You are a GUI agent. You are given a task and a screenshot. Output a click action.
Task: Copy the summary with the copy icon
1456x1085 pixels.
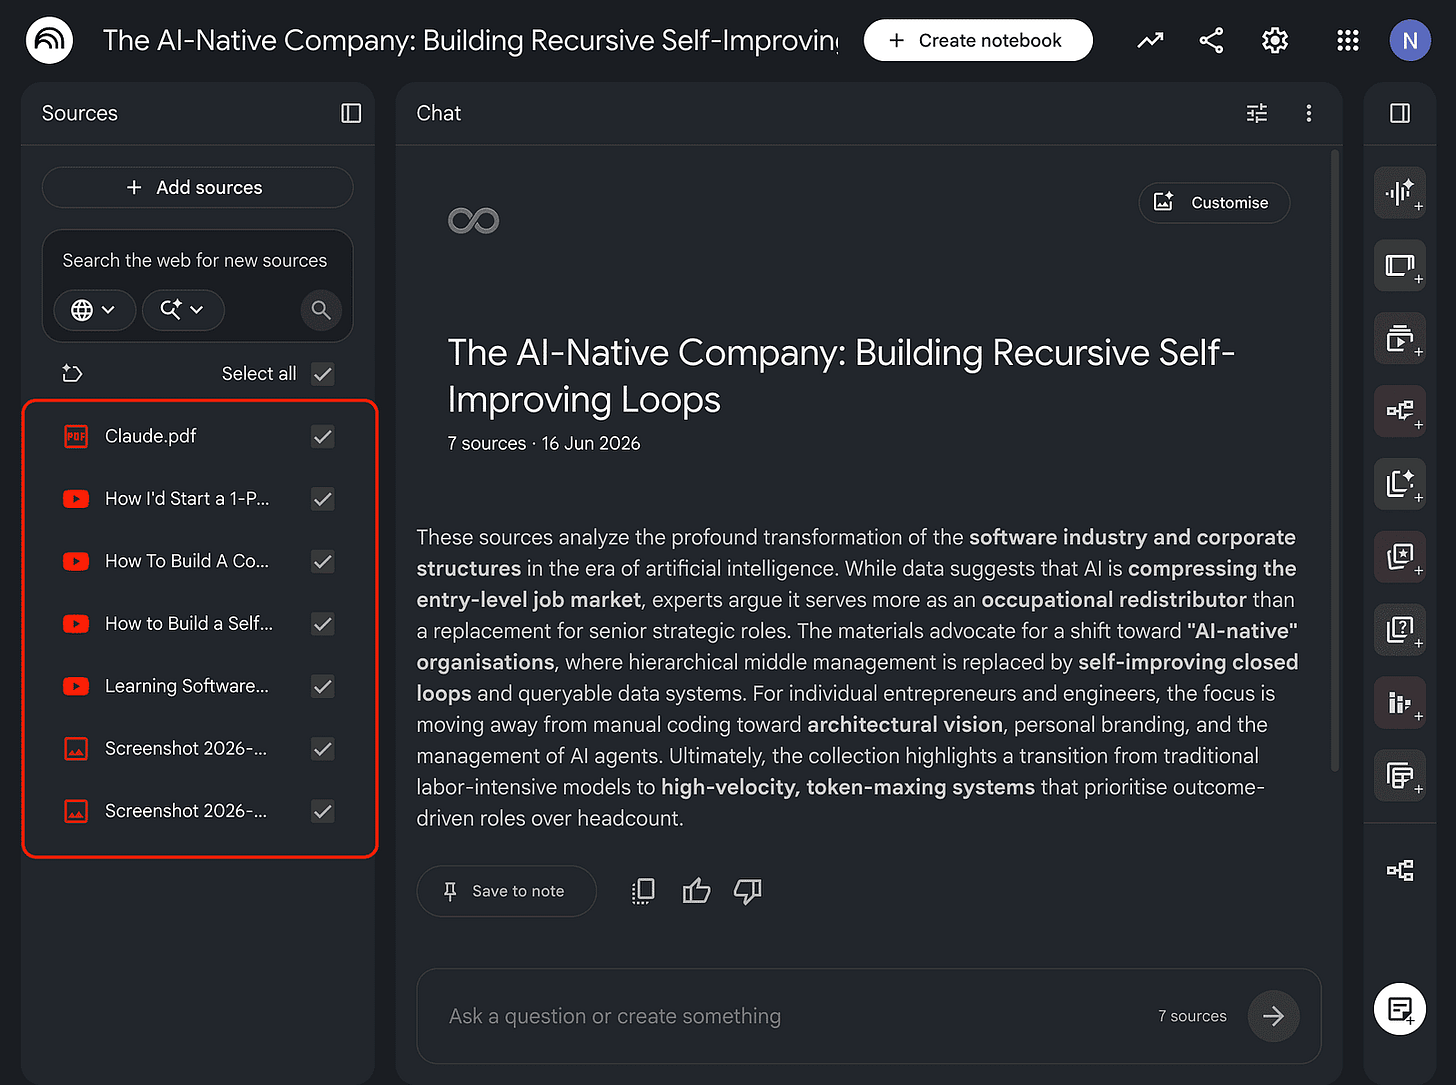click(643, 891)
